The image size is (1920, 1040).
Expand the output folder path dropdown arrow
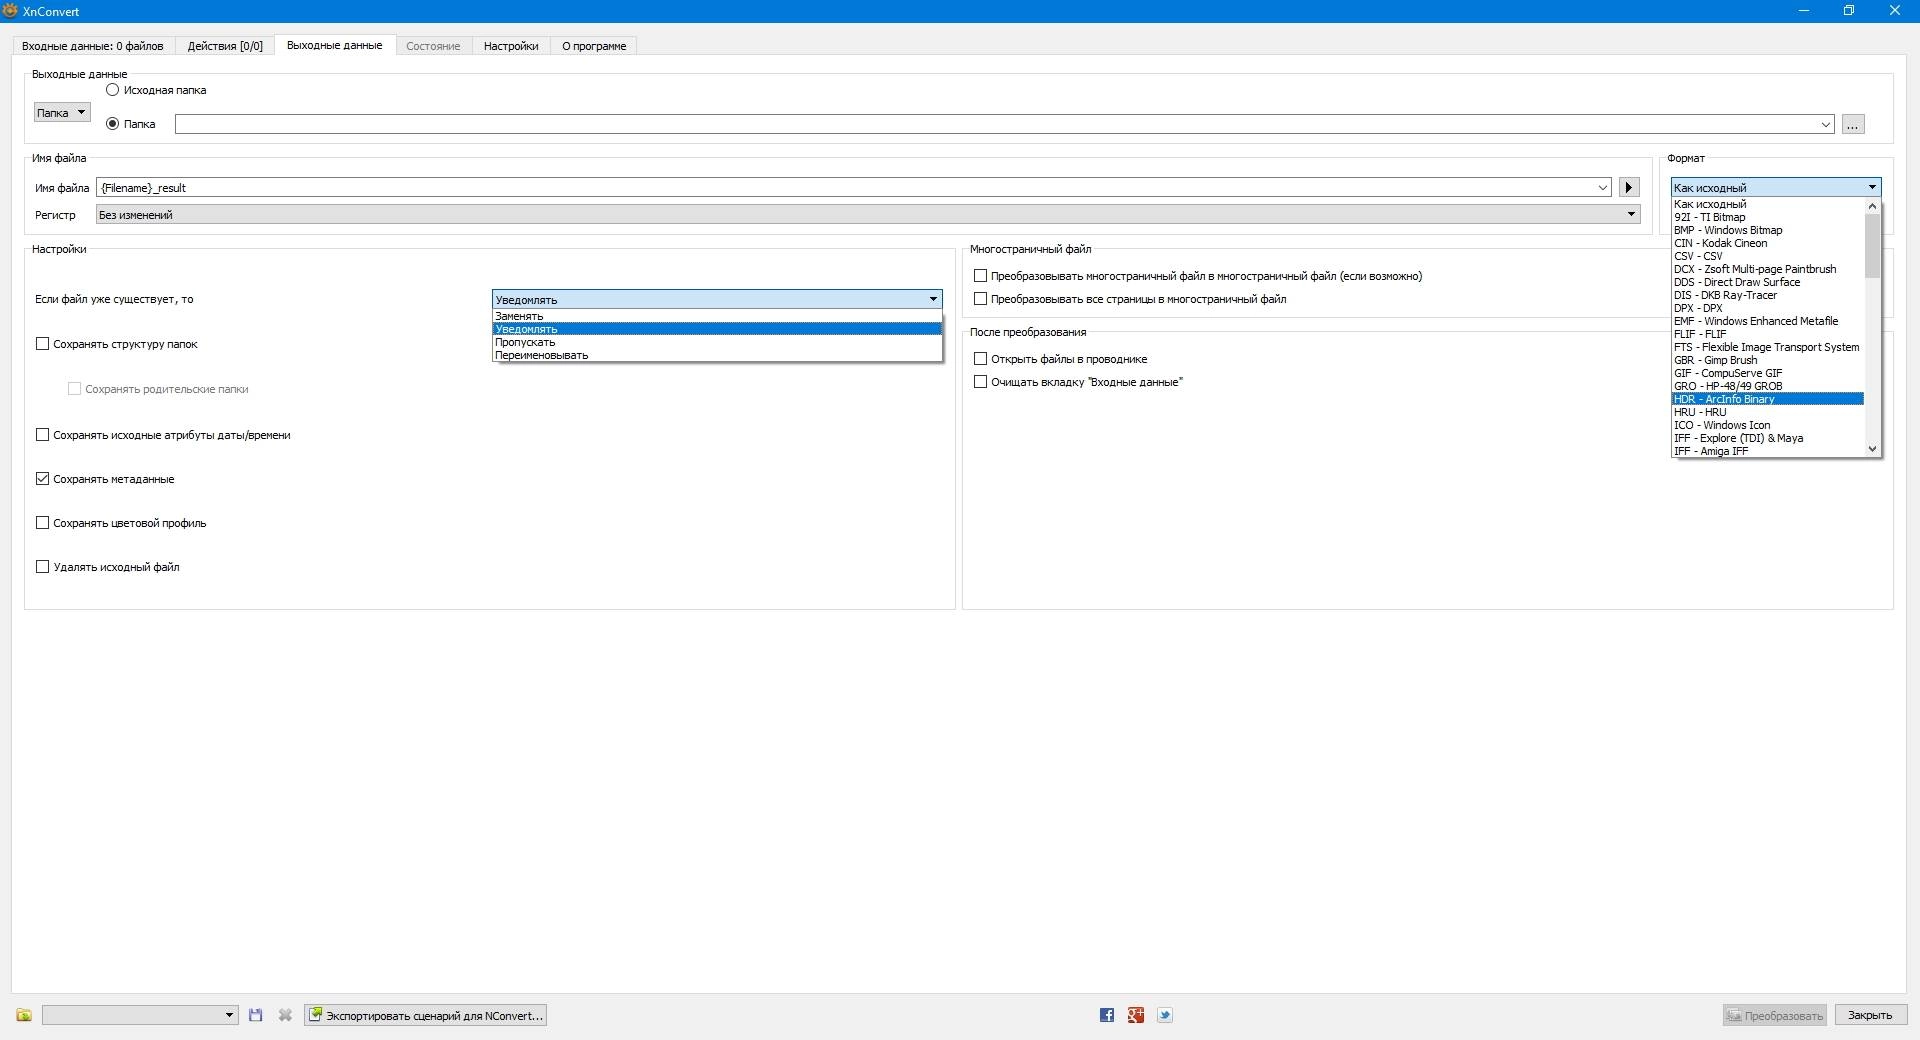point(1825,124)
